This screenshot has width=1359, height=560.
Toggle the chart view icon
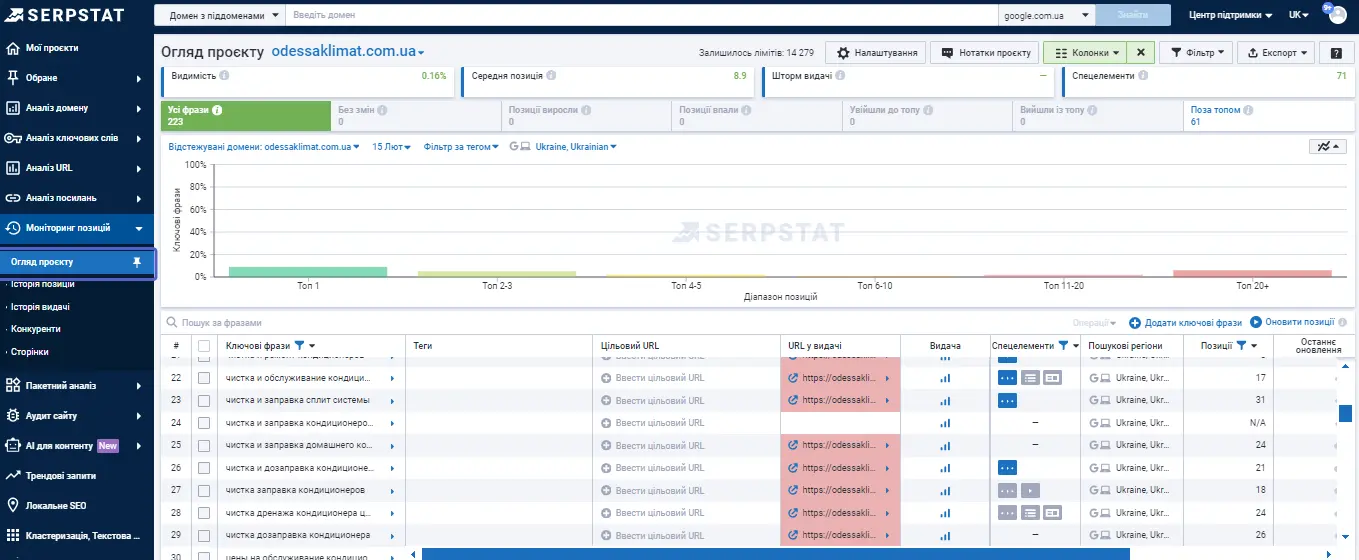tap(1328, 146)
